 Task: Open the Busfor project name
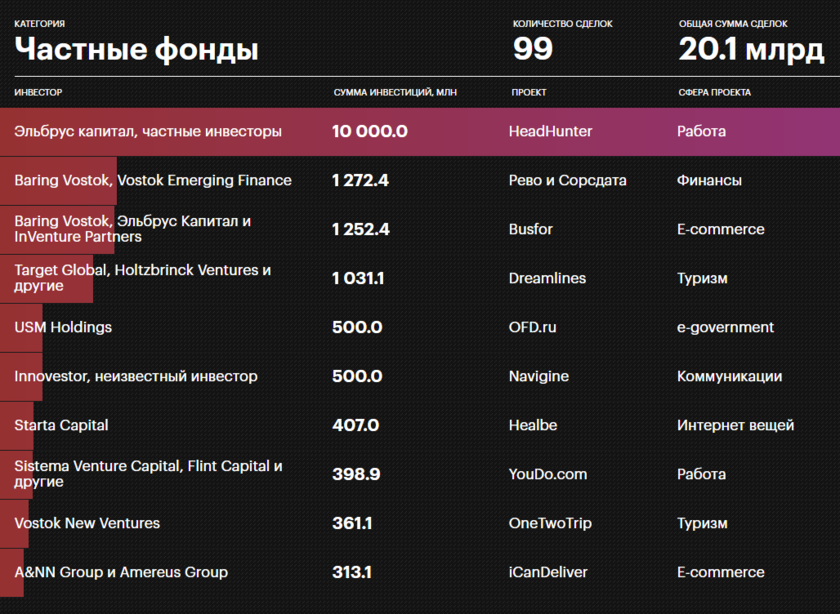(531, 229)
